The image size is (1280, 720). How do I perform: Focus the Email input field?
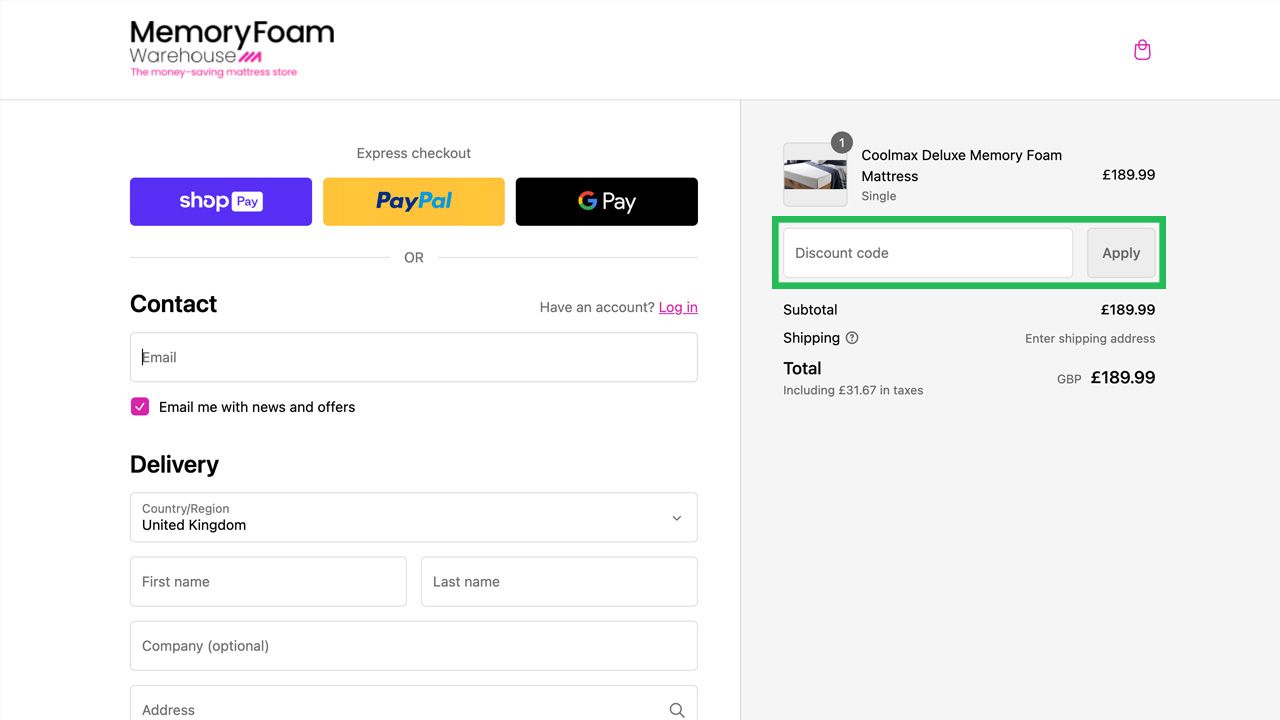click(414, 357)
